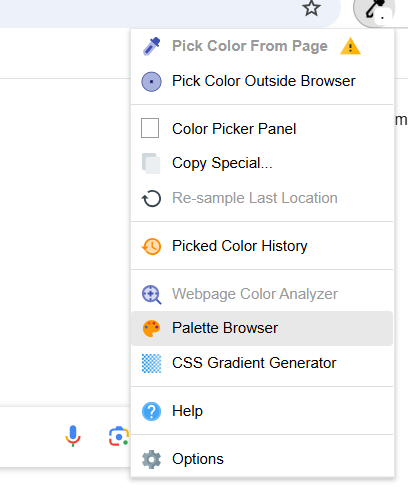Viewport: 408px width, 488px height.
Task: Launch CSS Gradient Generator
Action: tap(262, 363)
